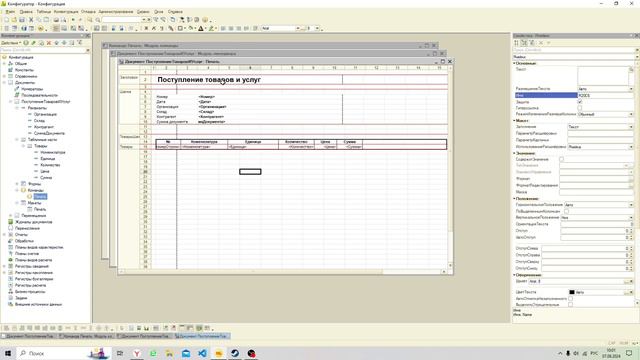Click the red delete X in the configuration tree toolbar

[x=49, y=43]
